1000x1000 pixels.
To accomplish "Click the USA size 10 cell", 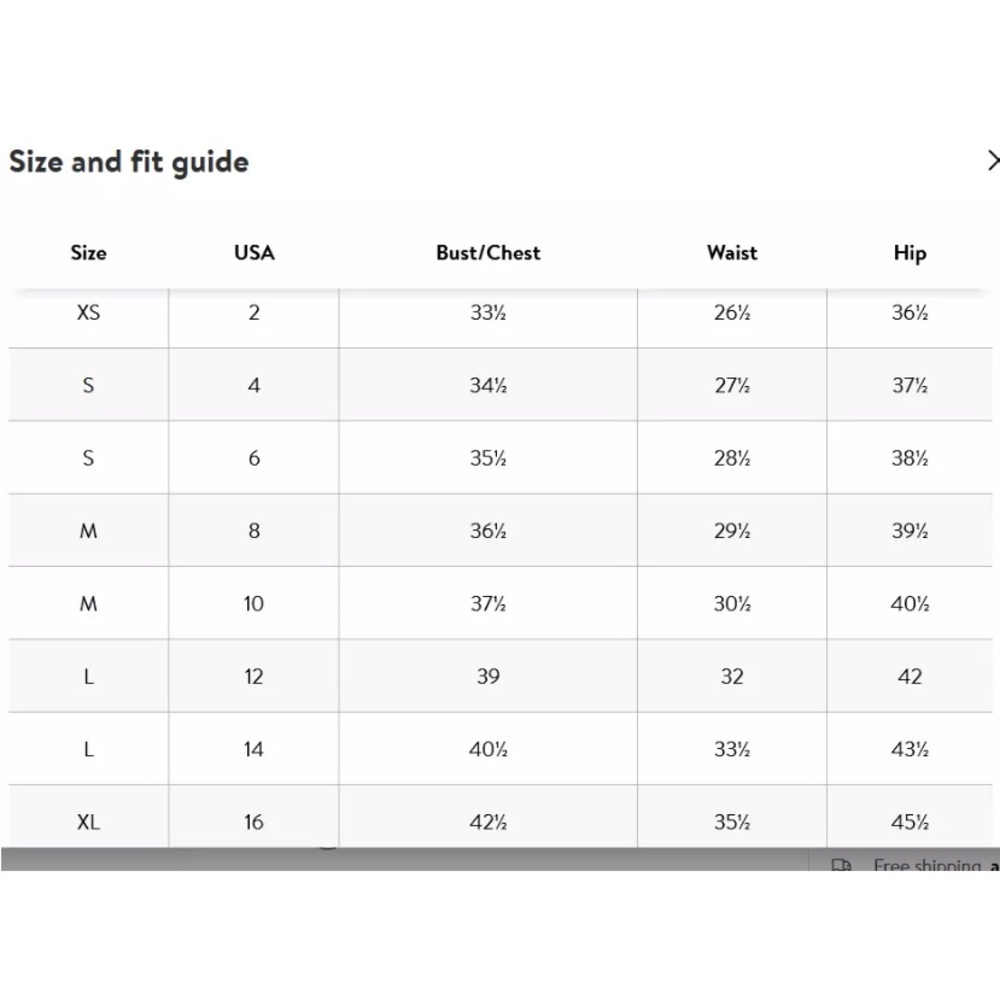I will coord(254,603).
